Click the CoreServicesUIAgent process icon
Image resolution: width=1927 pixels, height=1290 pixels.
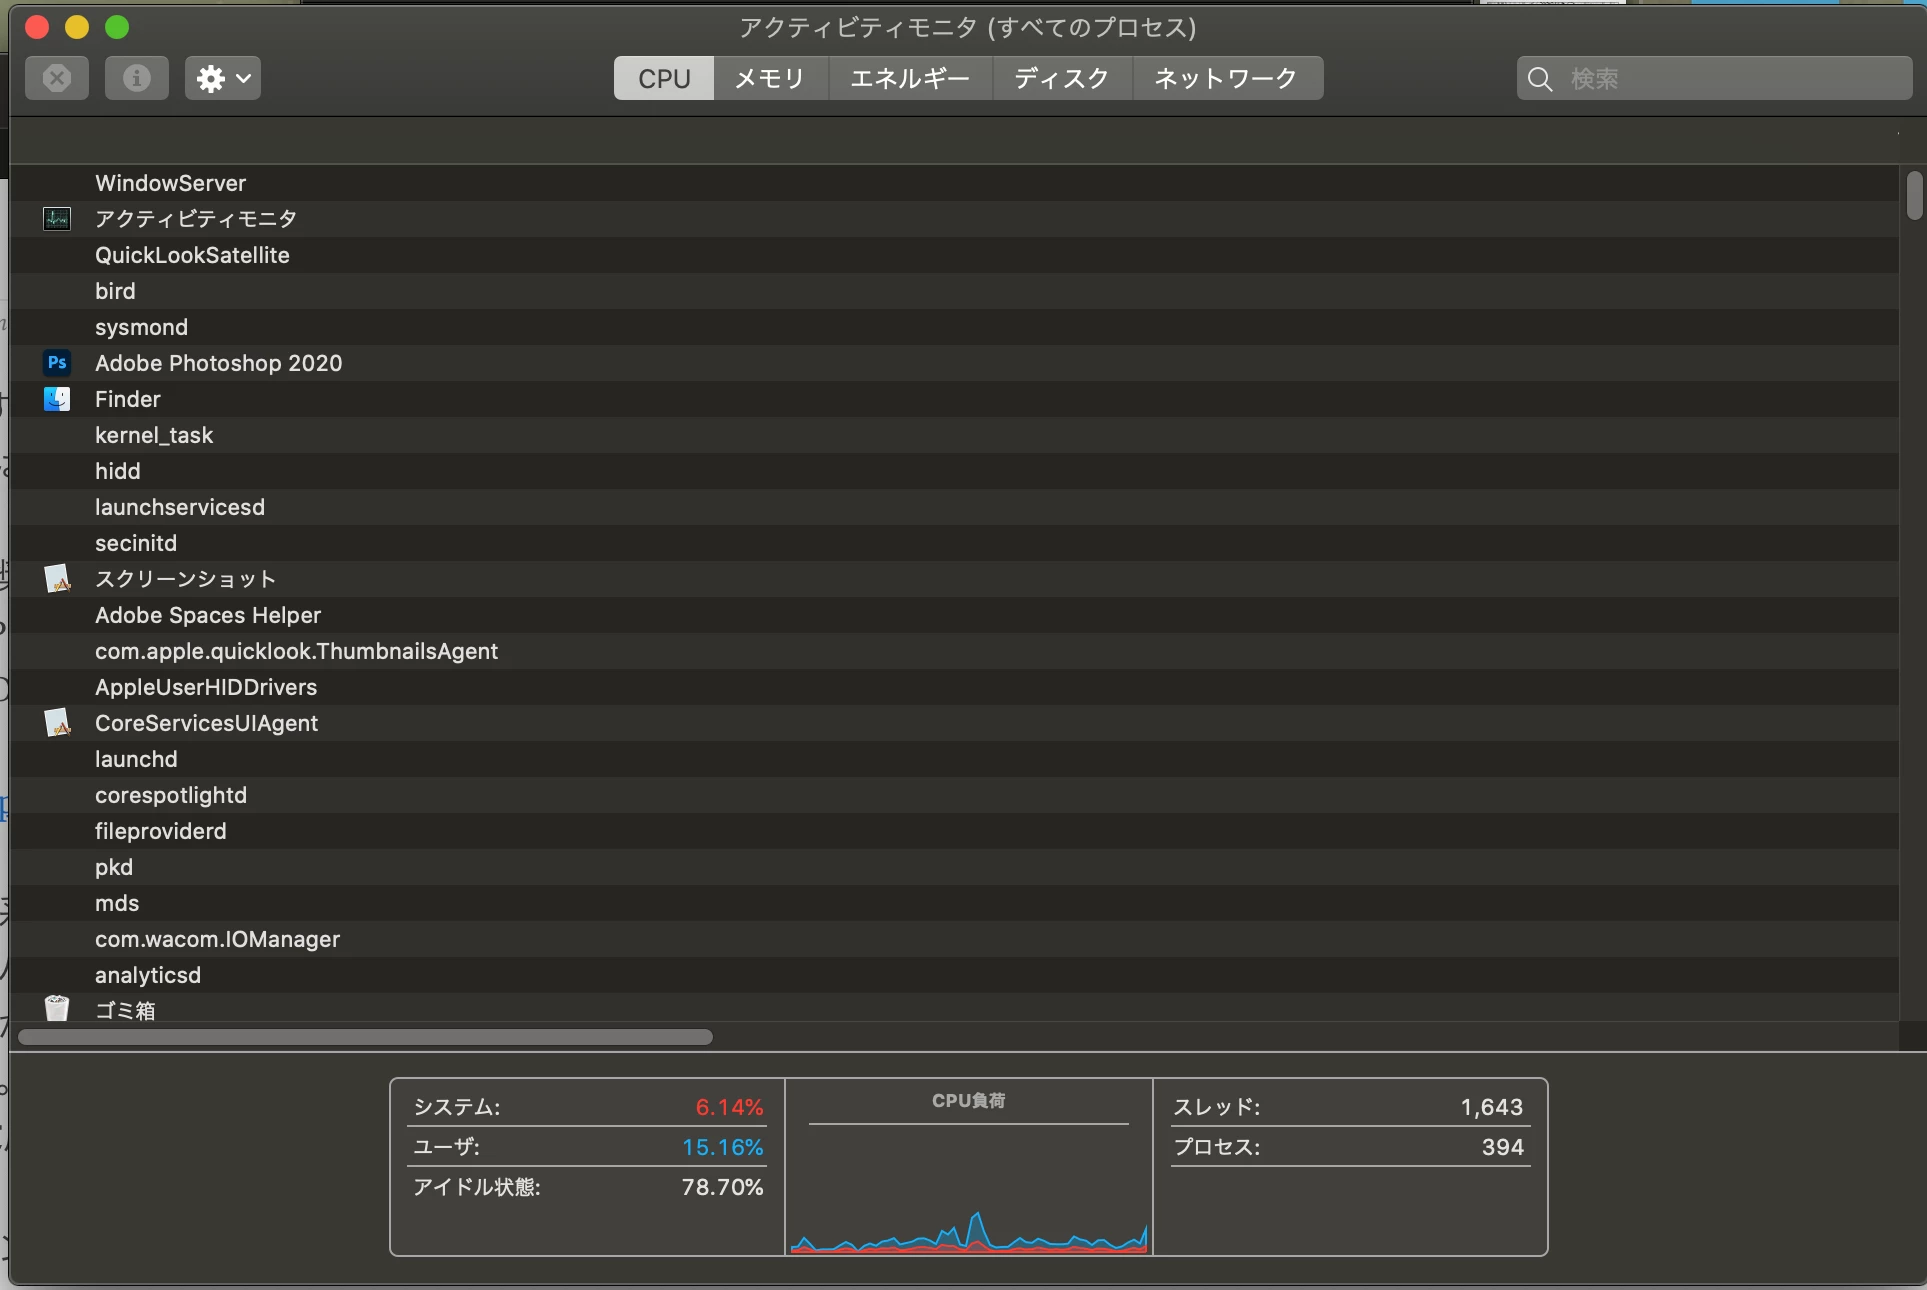point(57,723)
